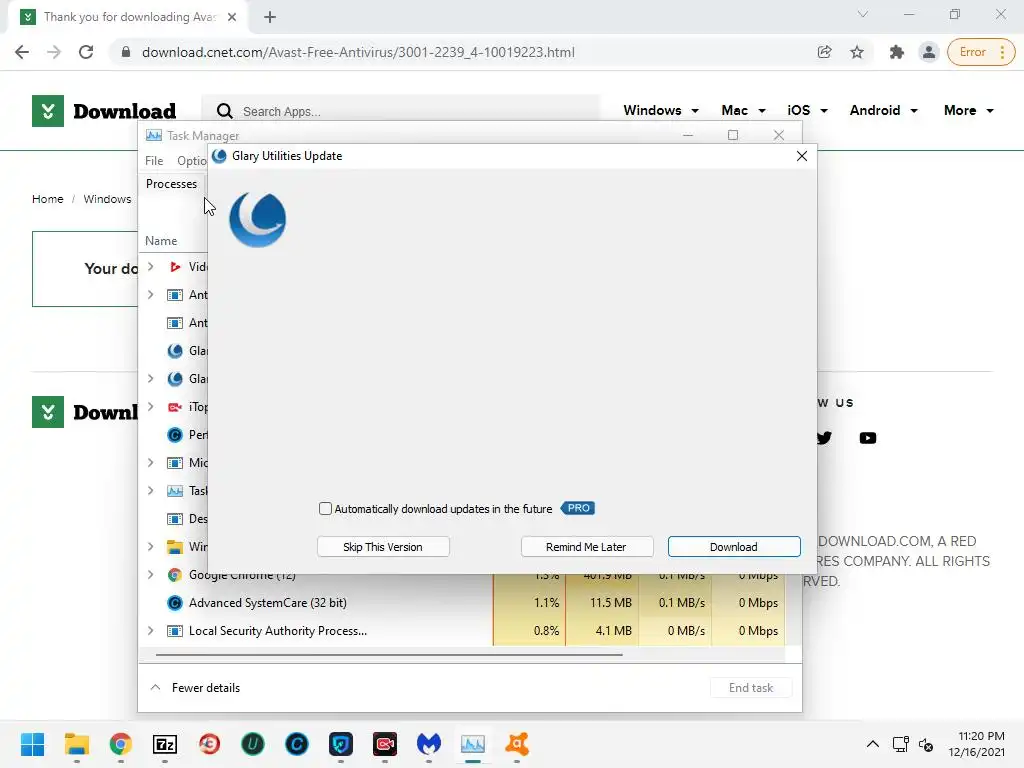
Task: Open the YouTube icon in page footer
Action: pos(867,438)
